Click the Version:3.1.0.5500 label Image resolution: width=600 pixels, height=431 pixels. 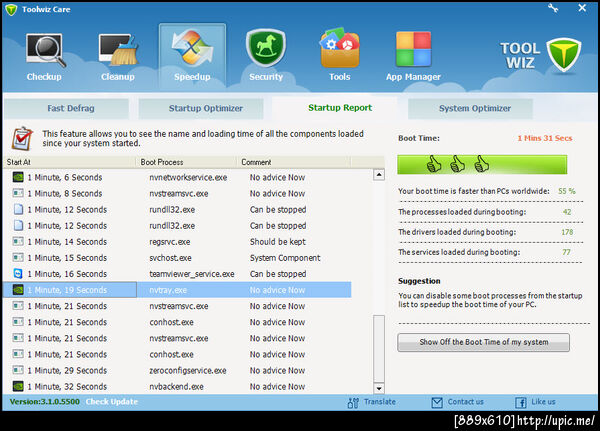(45, 402)
